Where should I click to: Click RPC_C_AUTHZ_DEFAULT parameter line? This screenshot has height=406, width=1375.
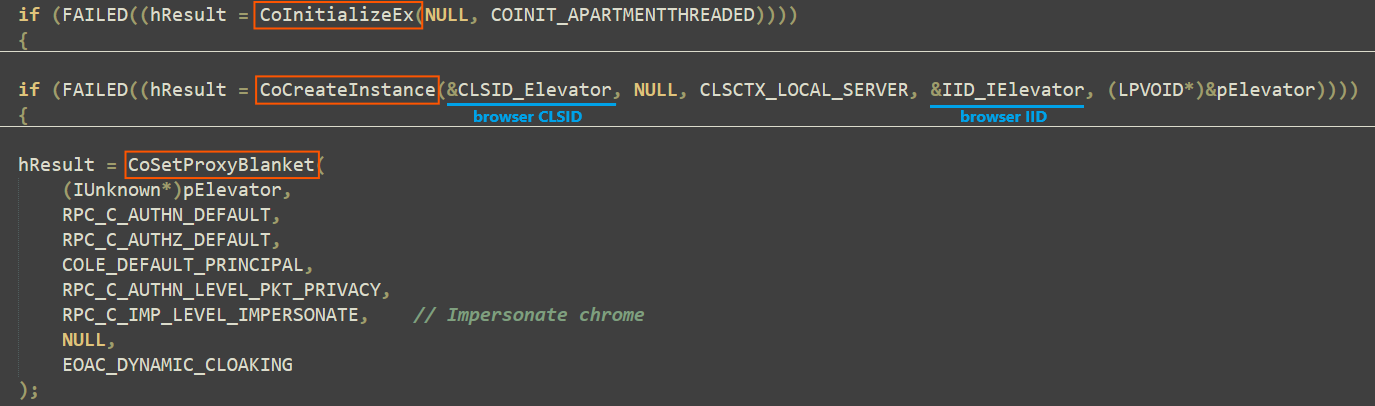[165, 239]
